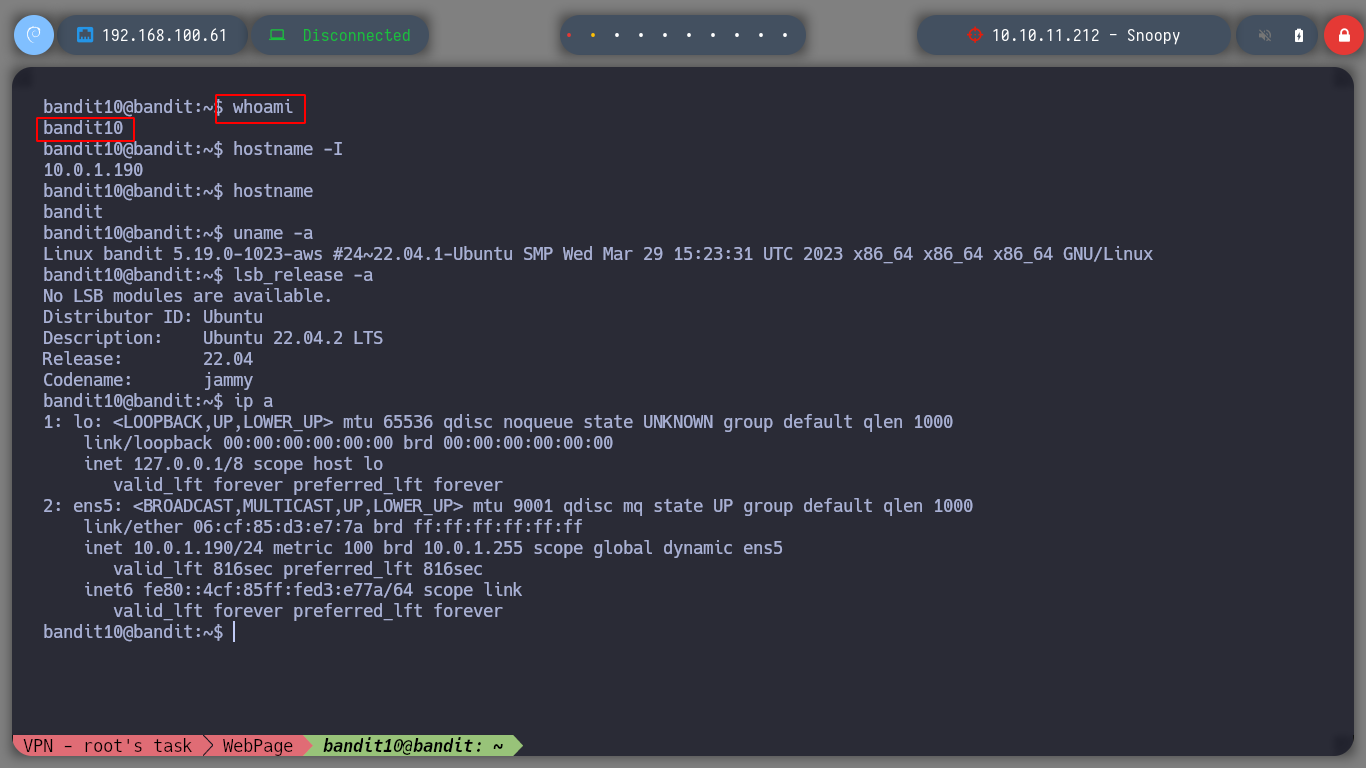Toggle the muted speaker volume icon

pos(1264,35)
